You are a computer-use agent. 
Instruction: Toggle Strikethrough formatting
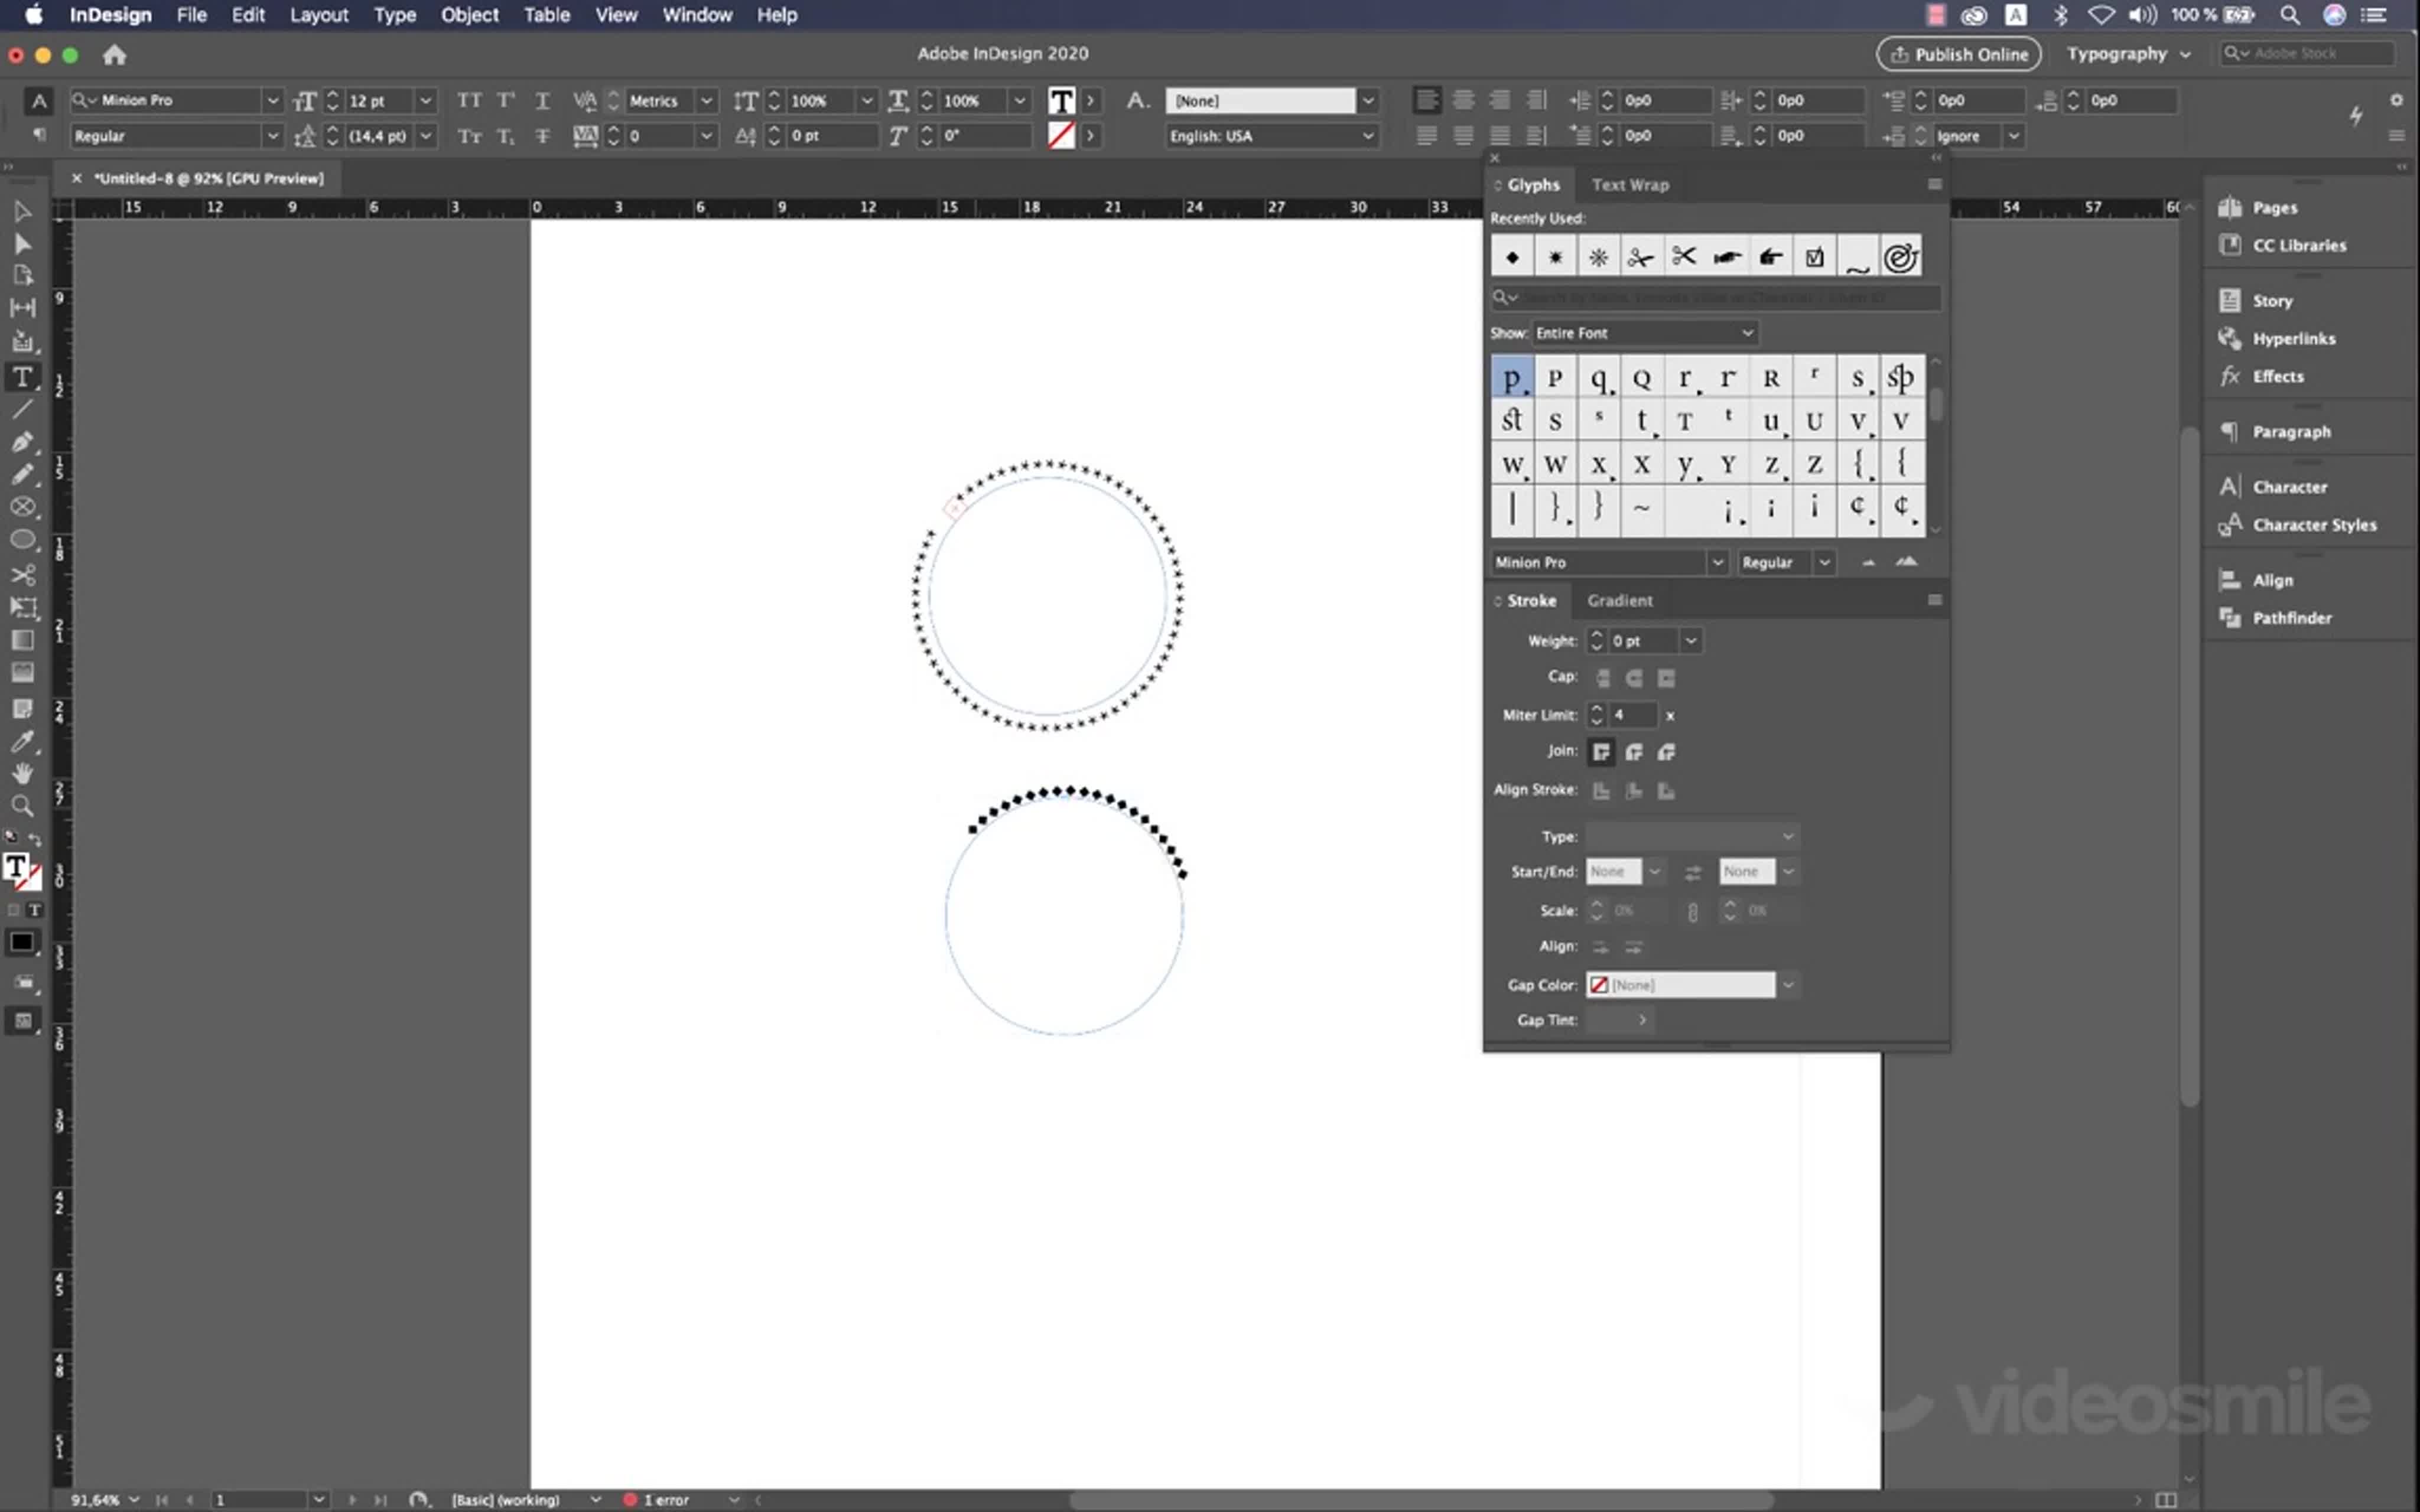(x=542, y=136)
